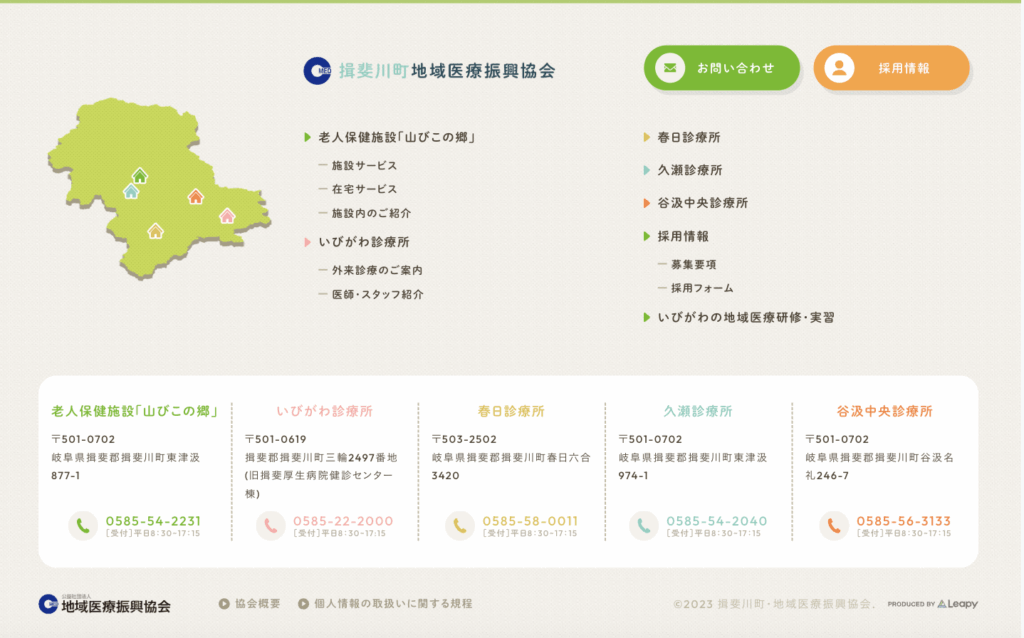
Task: Click the green phone icon for 0585-54-2231
Action: click(x=83, y=525)
